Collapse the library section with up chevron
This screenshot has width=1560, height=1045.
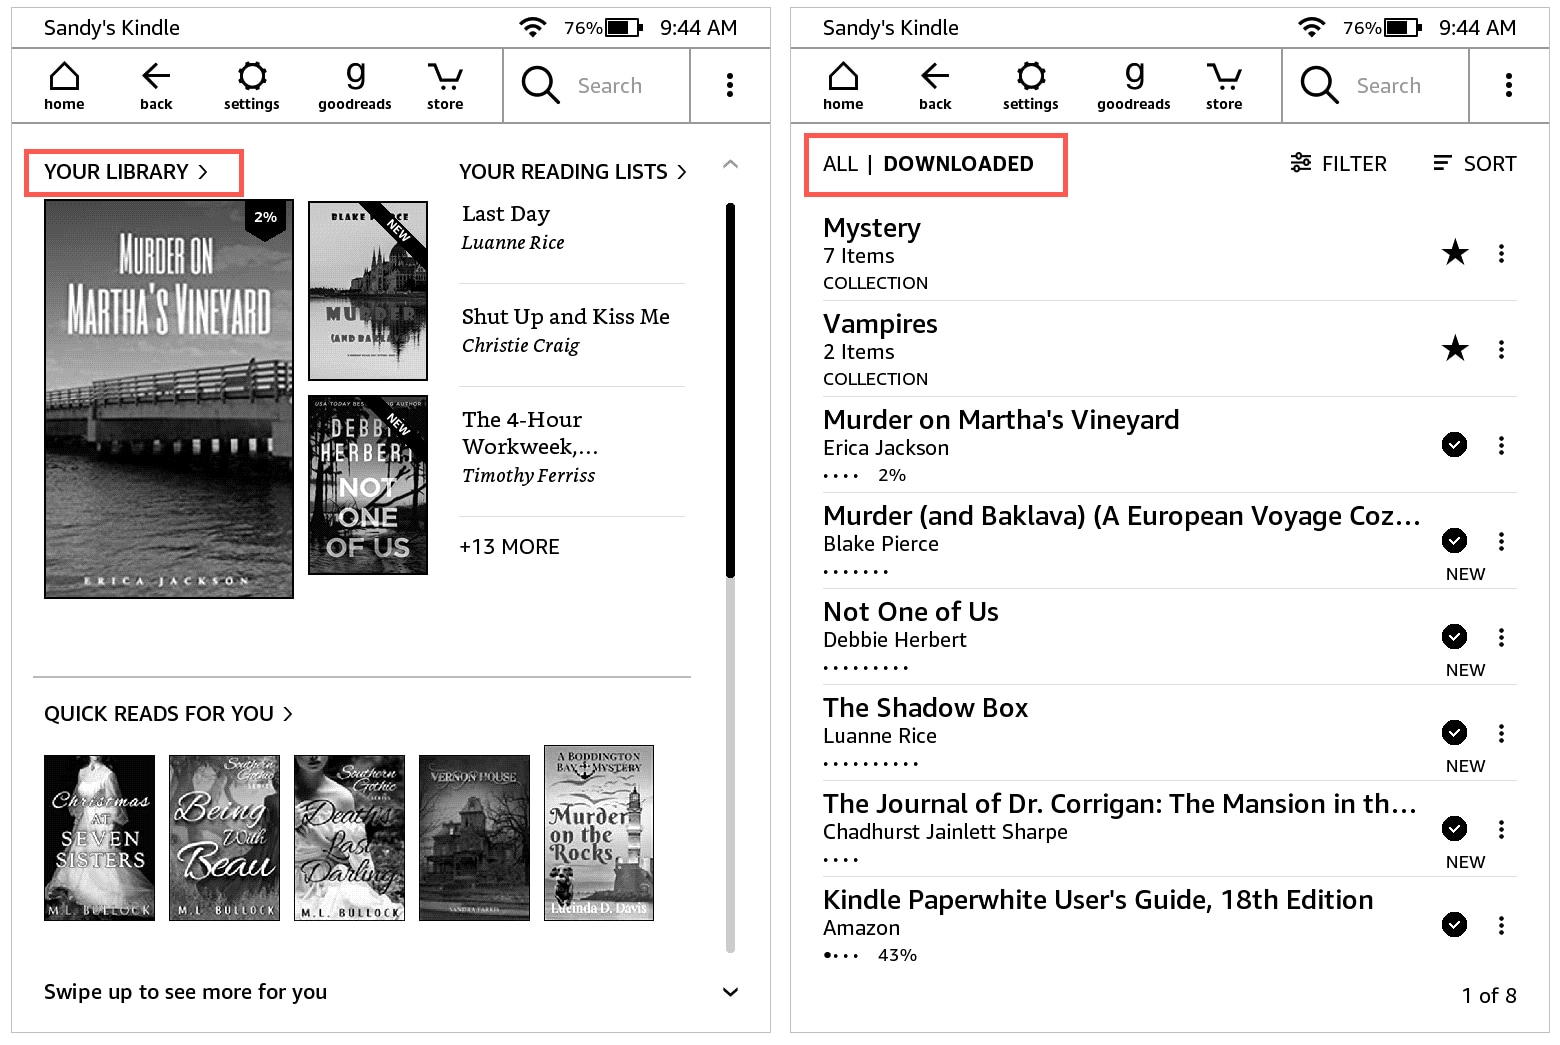[x=730, y=164]
